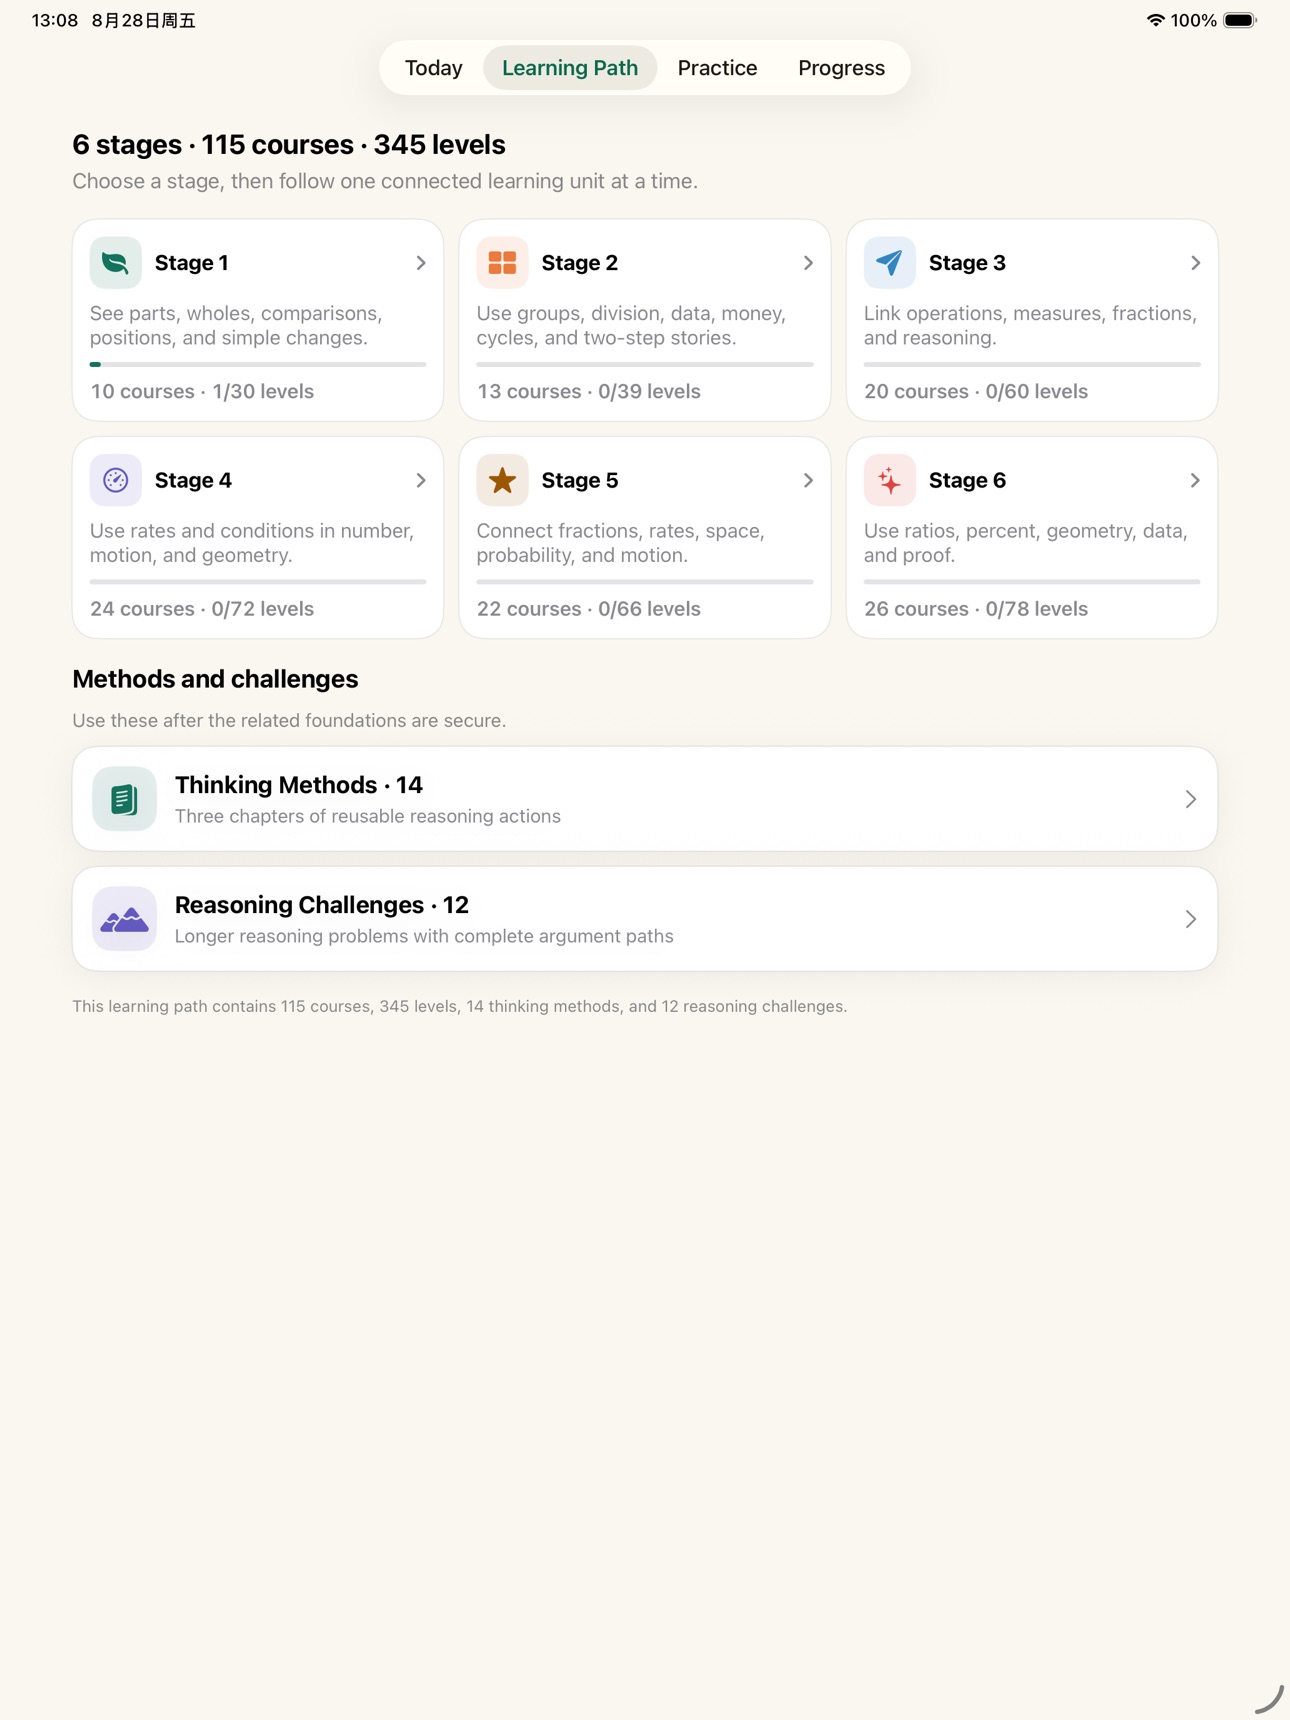
Task: Click the red sparkle icon for Stage 6
Action: tap(889, 480)
